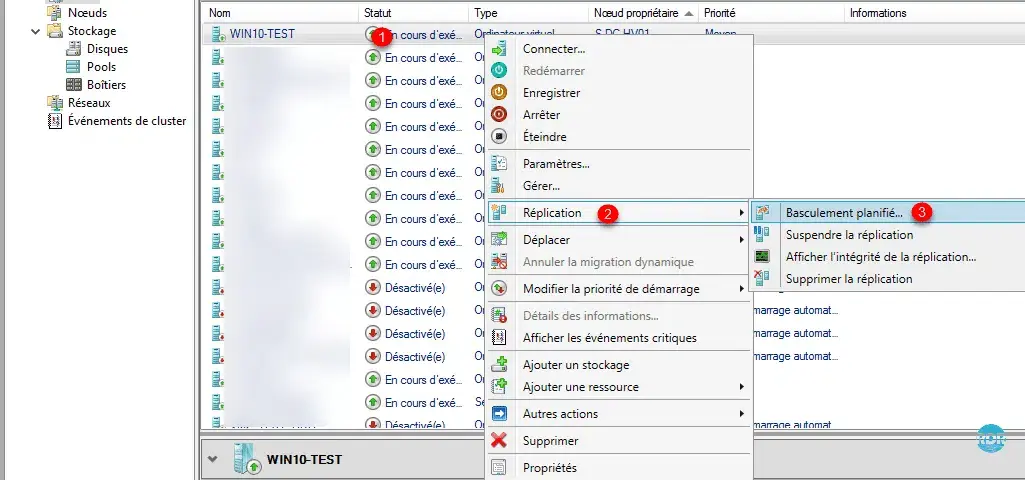The image size is (1025, 480).
Task: Click the Propriétés icon
Action: [x=499, y=468]
